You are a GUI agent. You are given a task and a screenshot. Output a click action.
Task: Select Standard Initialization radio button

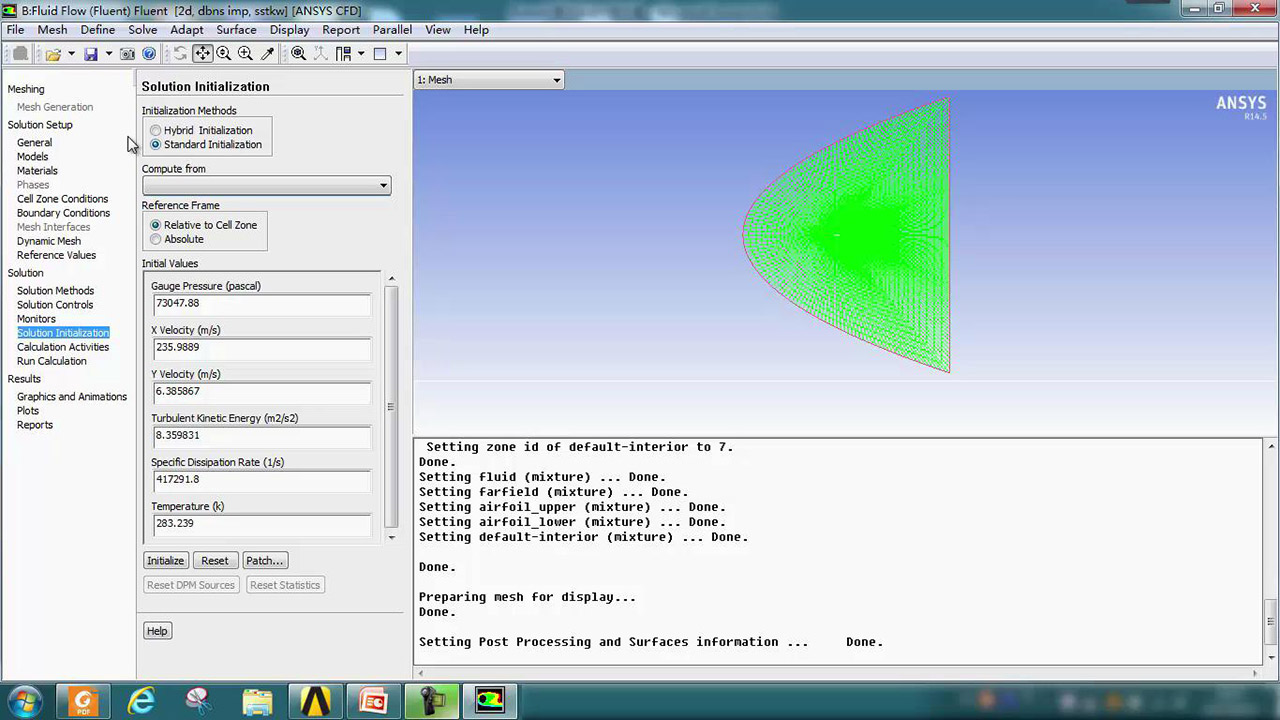155,144
